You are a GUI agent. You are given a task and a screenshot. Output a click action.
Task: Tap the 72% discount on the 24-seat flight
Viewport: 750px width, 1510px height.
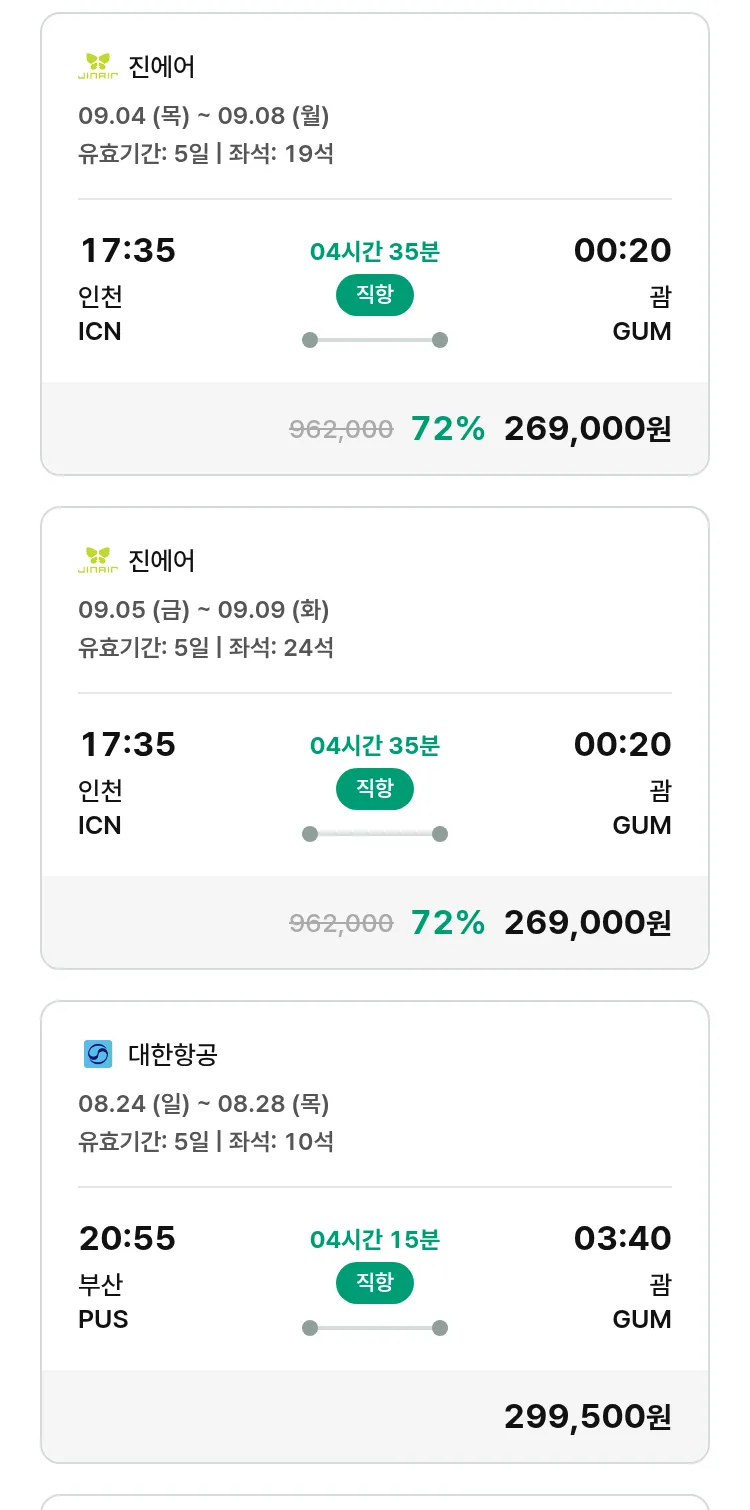(448, 922)
